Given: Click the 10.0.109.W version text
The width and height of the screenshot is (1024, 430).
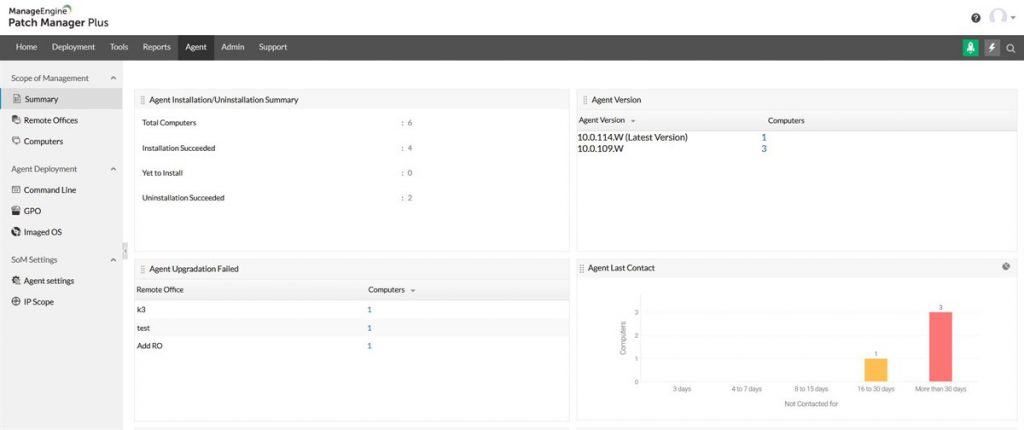Looking at the screenshot, I should [x=601, y=148].
